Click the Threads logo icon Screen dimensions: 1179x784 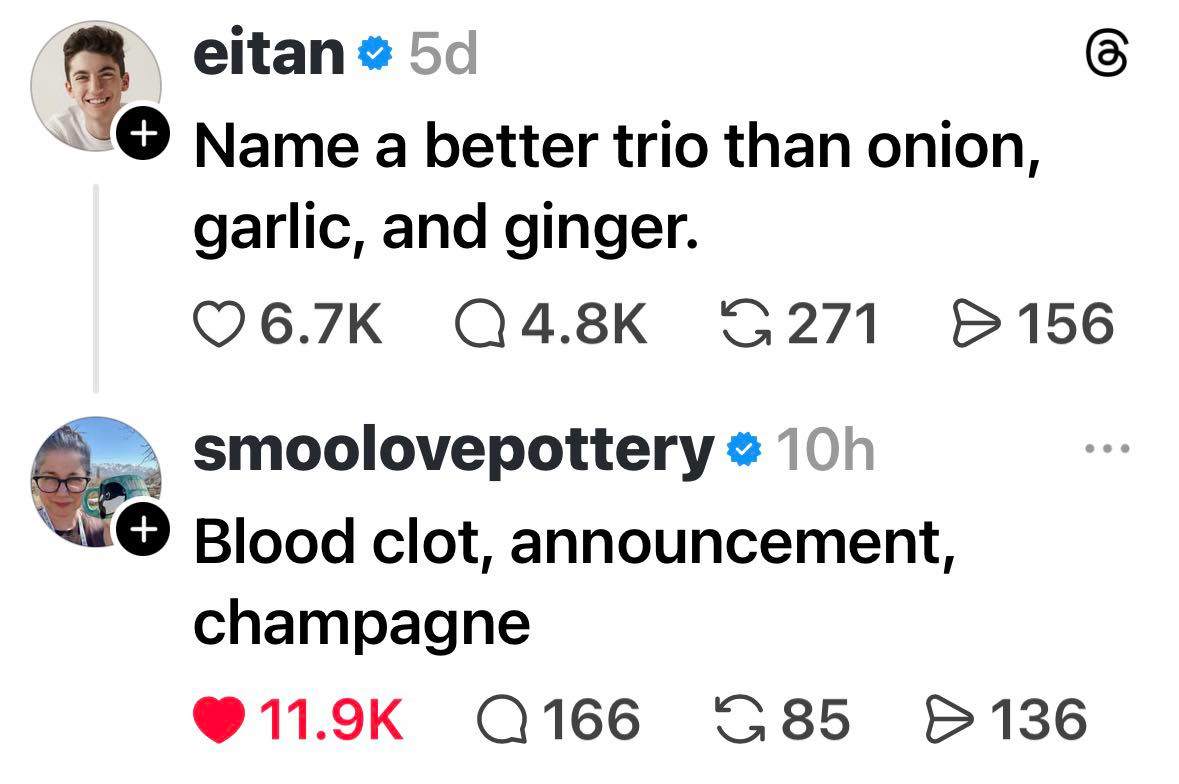pos(1109,57)
